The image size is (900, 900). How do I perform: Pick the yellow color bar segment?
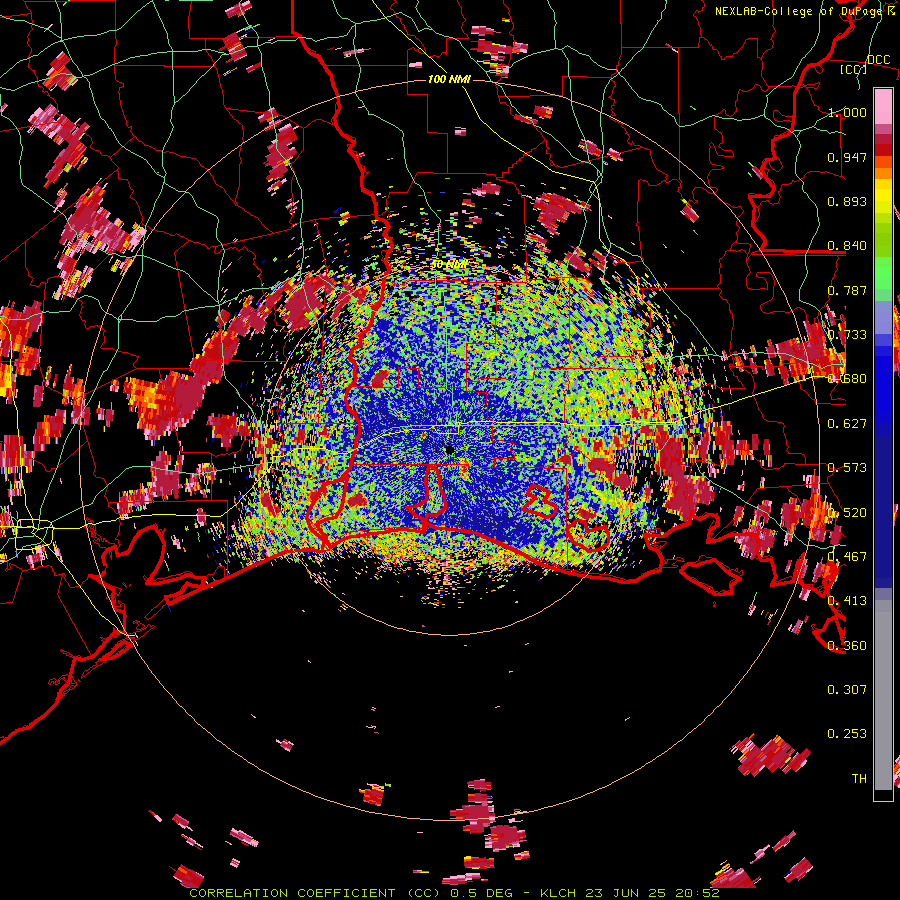coord(883,196)
